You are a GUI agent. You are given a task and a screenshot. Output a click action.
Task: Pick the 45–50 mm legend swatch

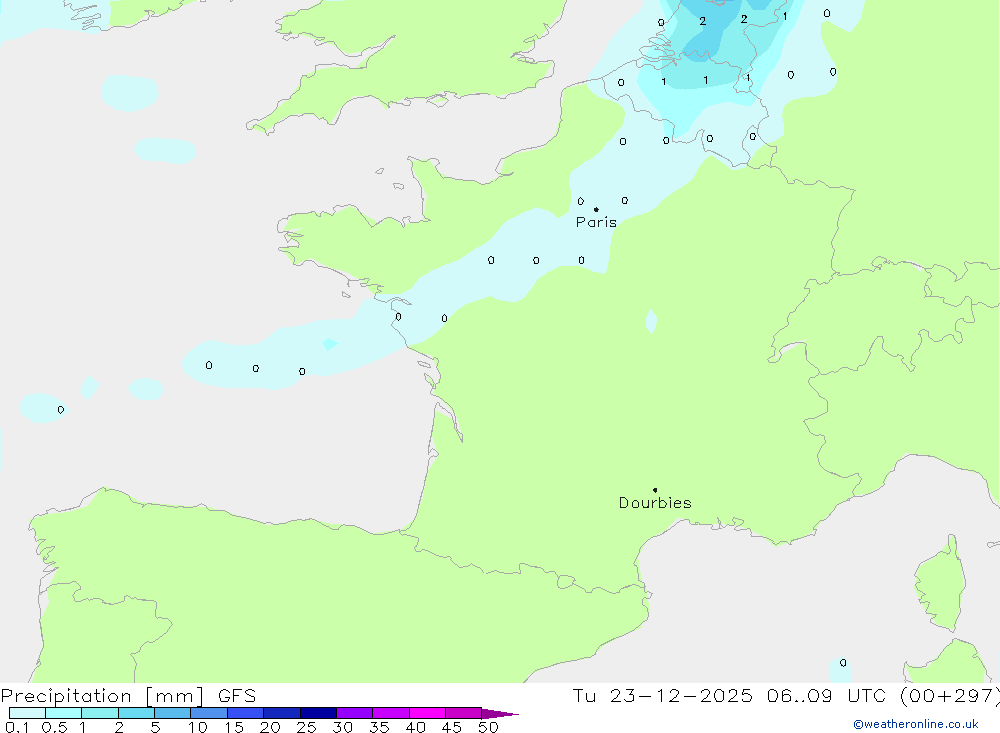click(464, 713)
